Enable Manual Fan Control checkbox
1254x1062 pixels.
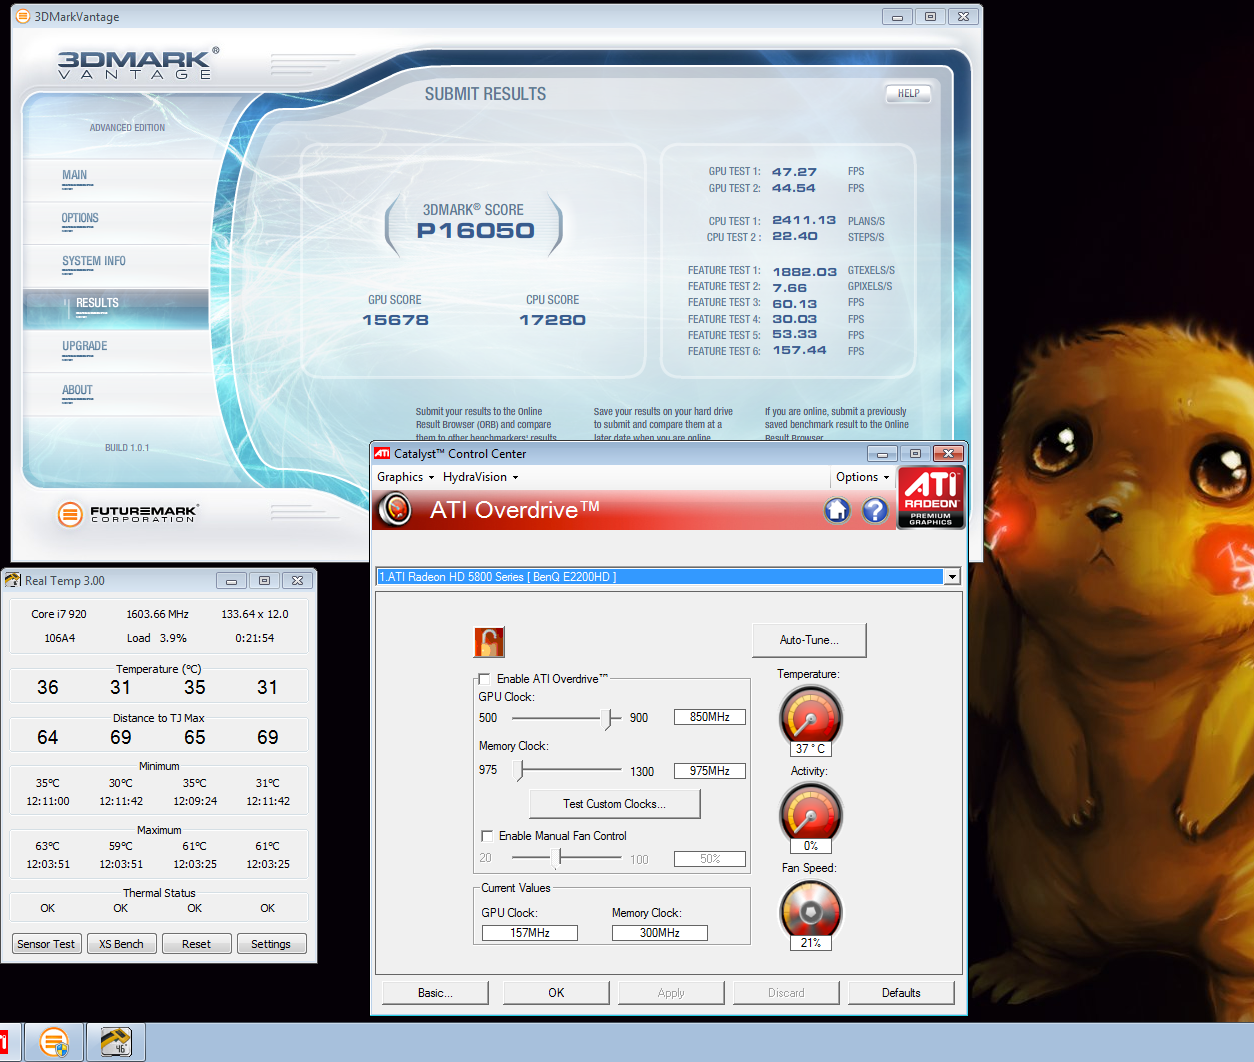[487, 836]
